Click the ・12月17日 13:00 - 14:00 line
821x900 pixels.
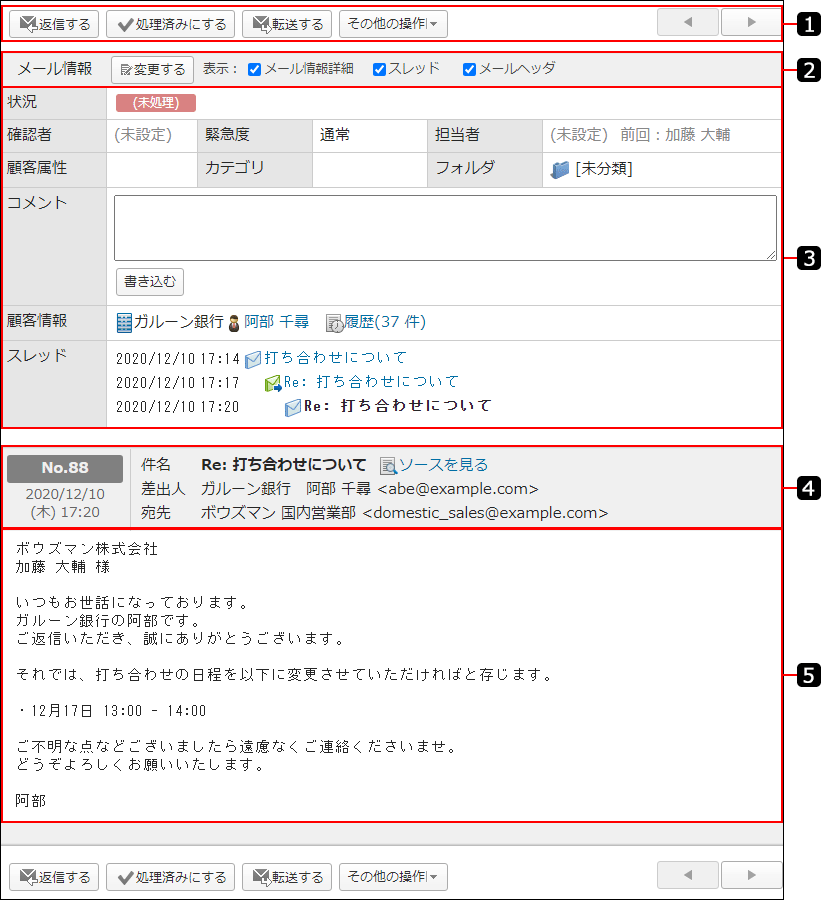(111, 711)
